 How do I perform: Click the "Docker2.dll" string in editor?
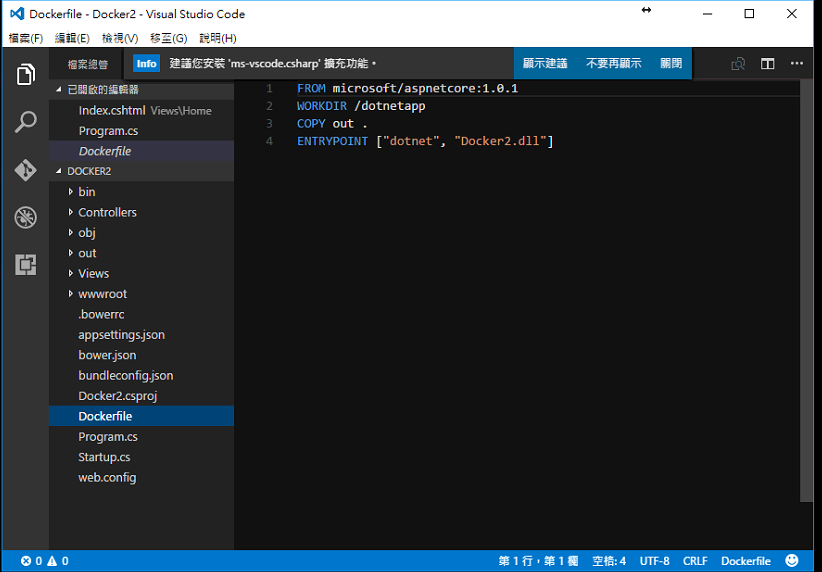click(501, 141)
